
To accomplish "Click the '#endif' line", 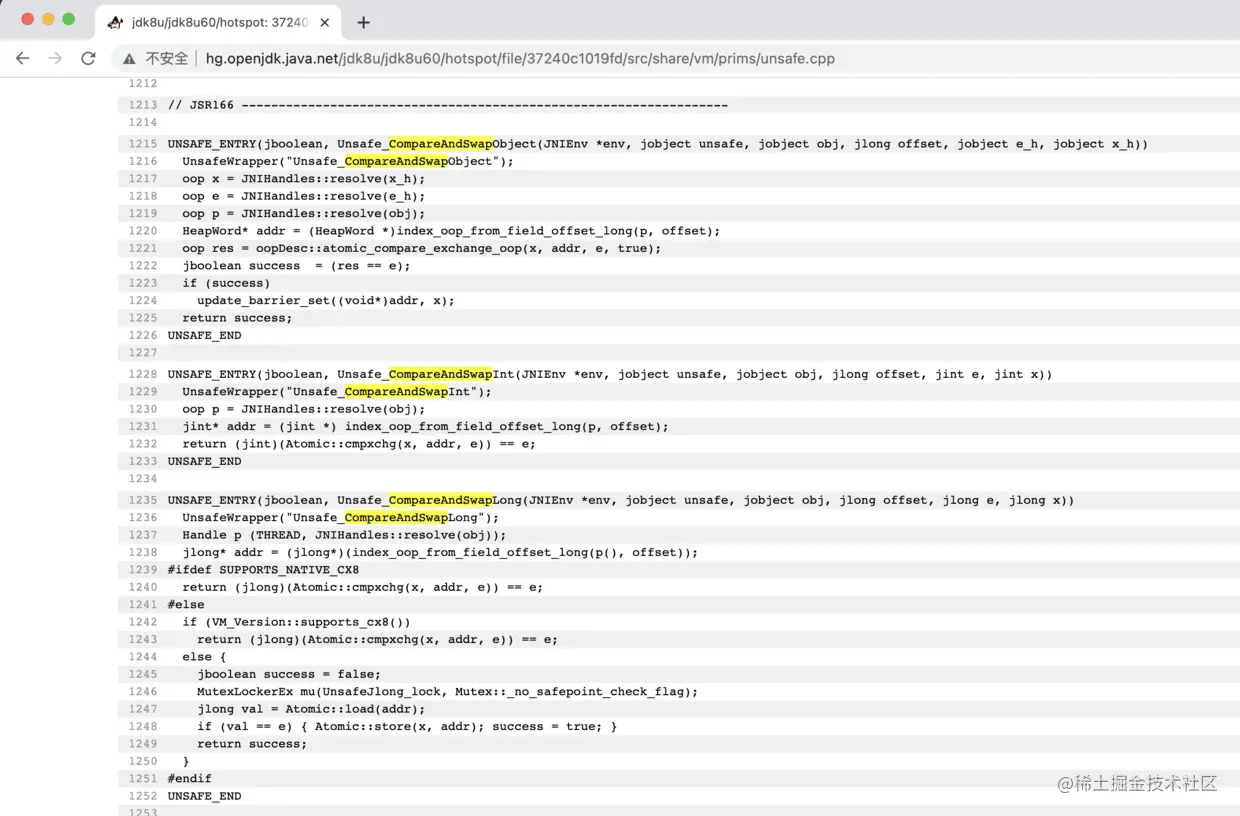I will pyautogui.click(x=190, y=778).
